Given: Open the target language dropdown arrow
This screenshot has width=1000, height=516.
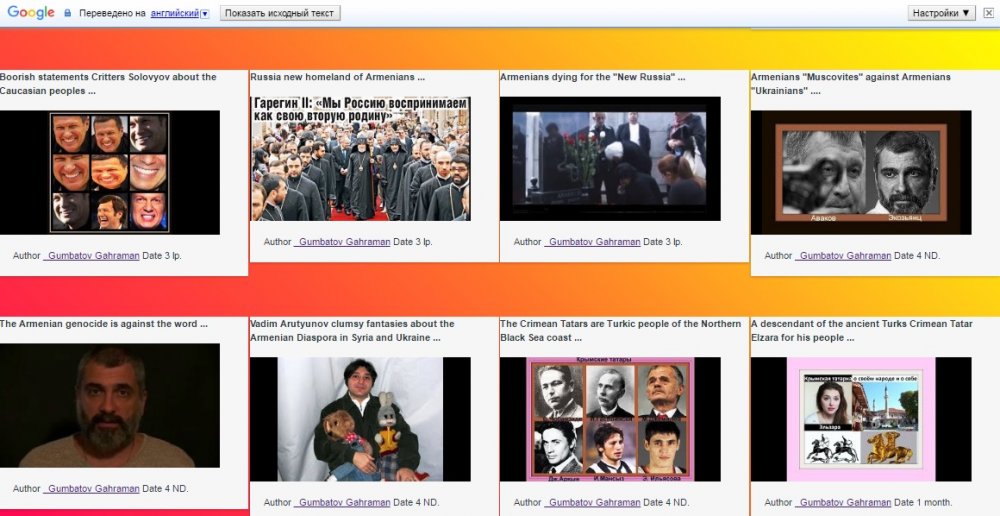Looking at the screenshot, I should coord(205,14).
